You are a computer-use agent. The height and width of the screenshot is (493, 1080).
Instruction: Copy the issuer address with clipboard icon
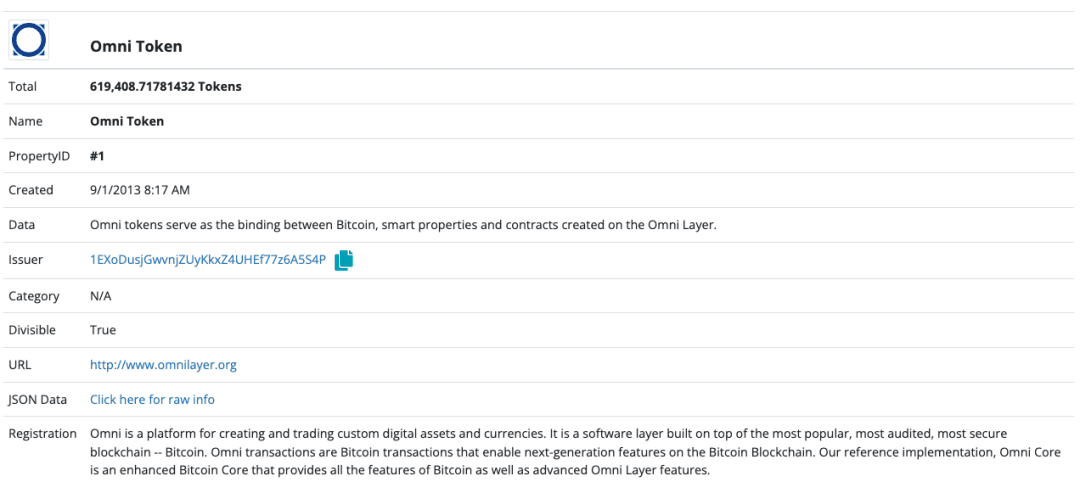[x=344, y=260]
